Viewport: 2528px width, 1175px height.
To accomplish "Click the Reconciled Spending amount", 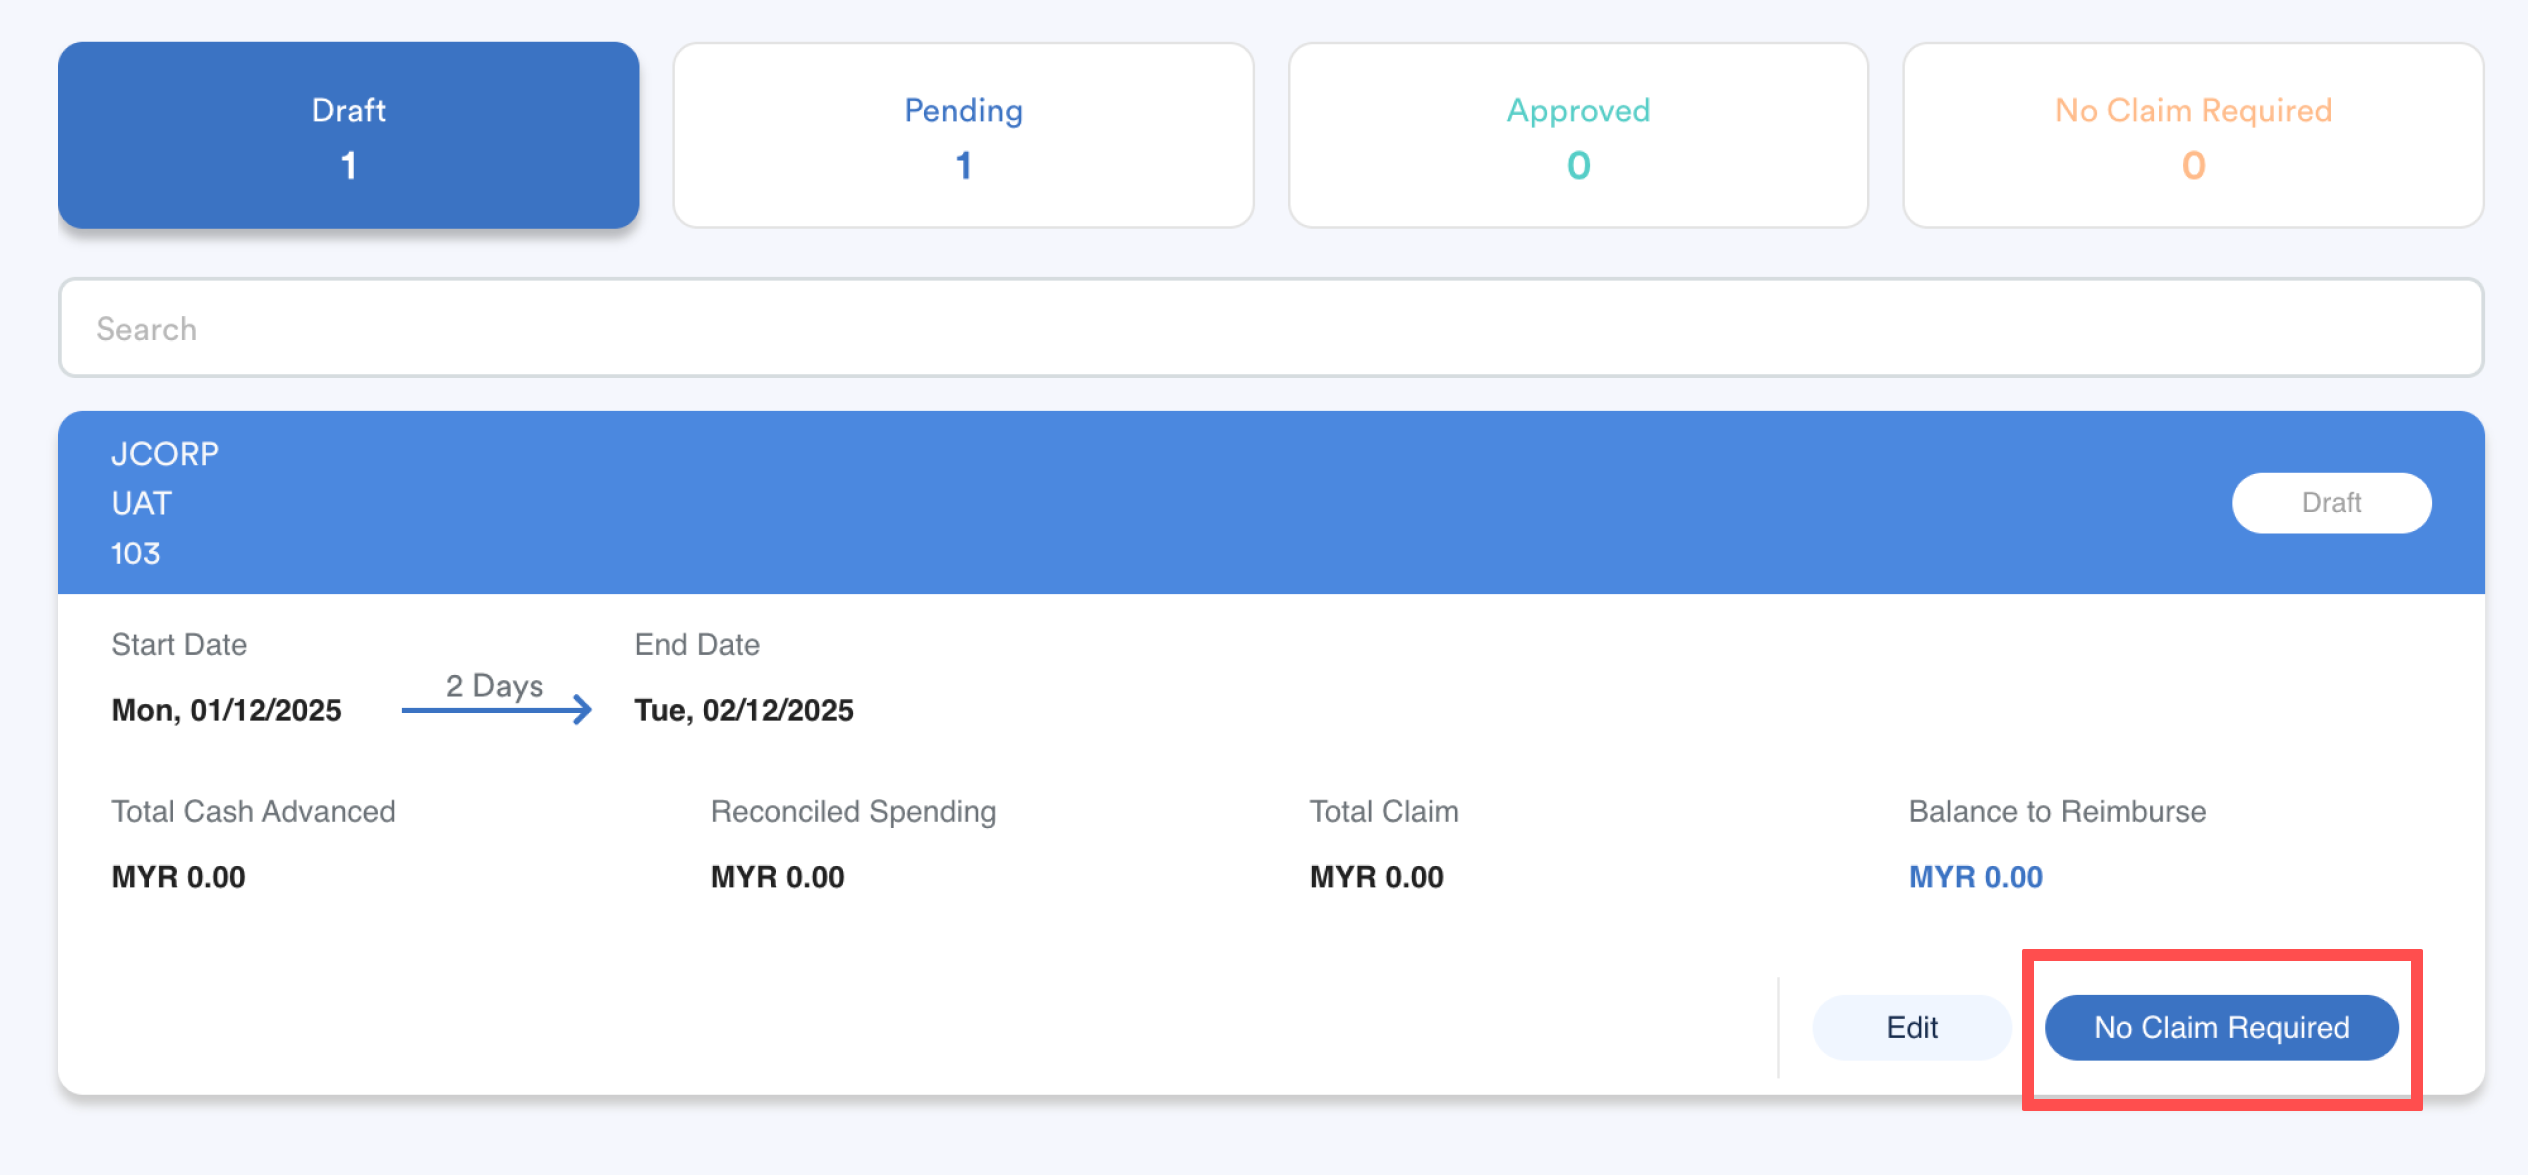I will [777, 877].
